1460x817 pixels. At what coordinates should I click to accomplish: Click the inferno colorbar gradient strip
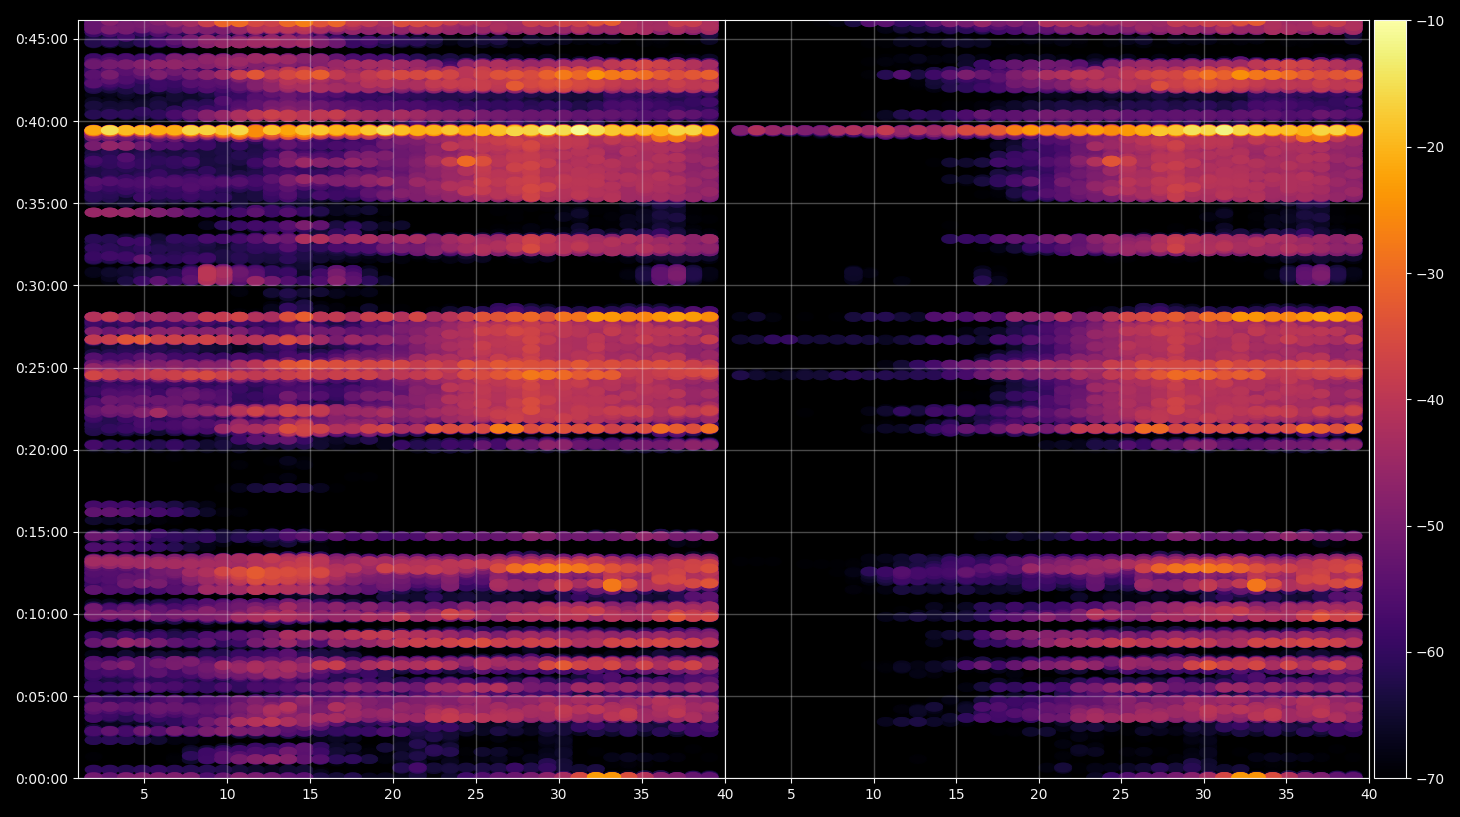pos(1390,399)
